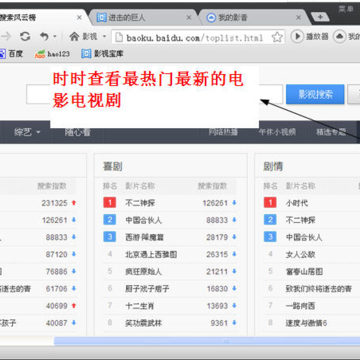Click the undo back arrow icon

pyautogui.click(x=44, y=36)
